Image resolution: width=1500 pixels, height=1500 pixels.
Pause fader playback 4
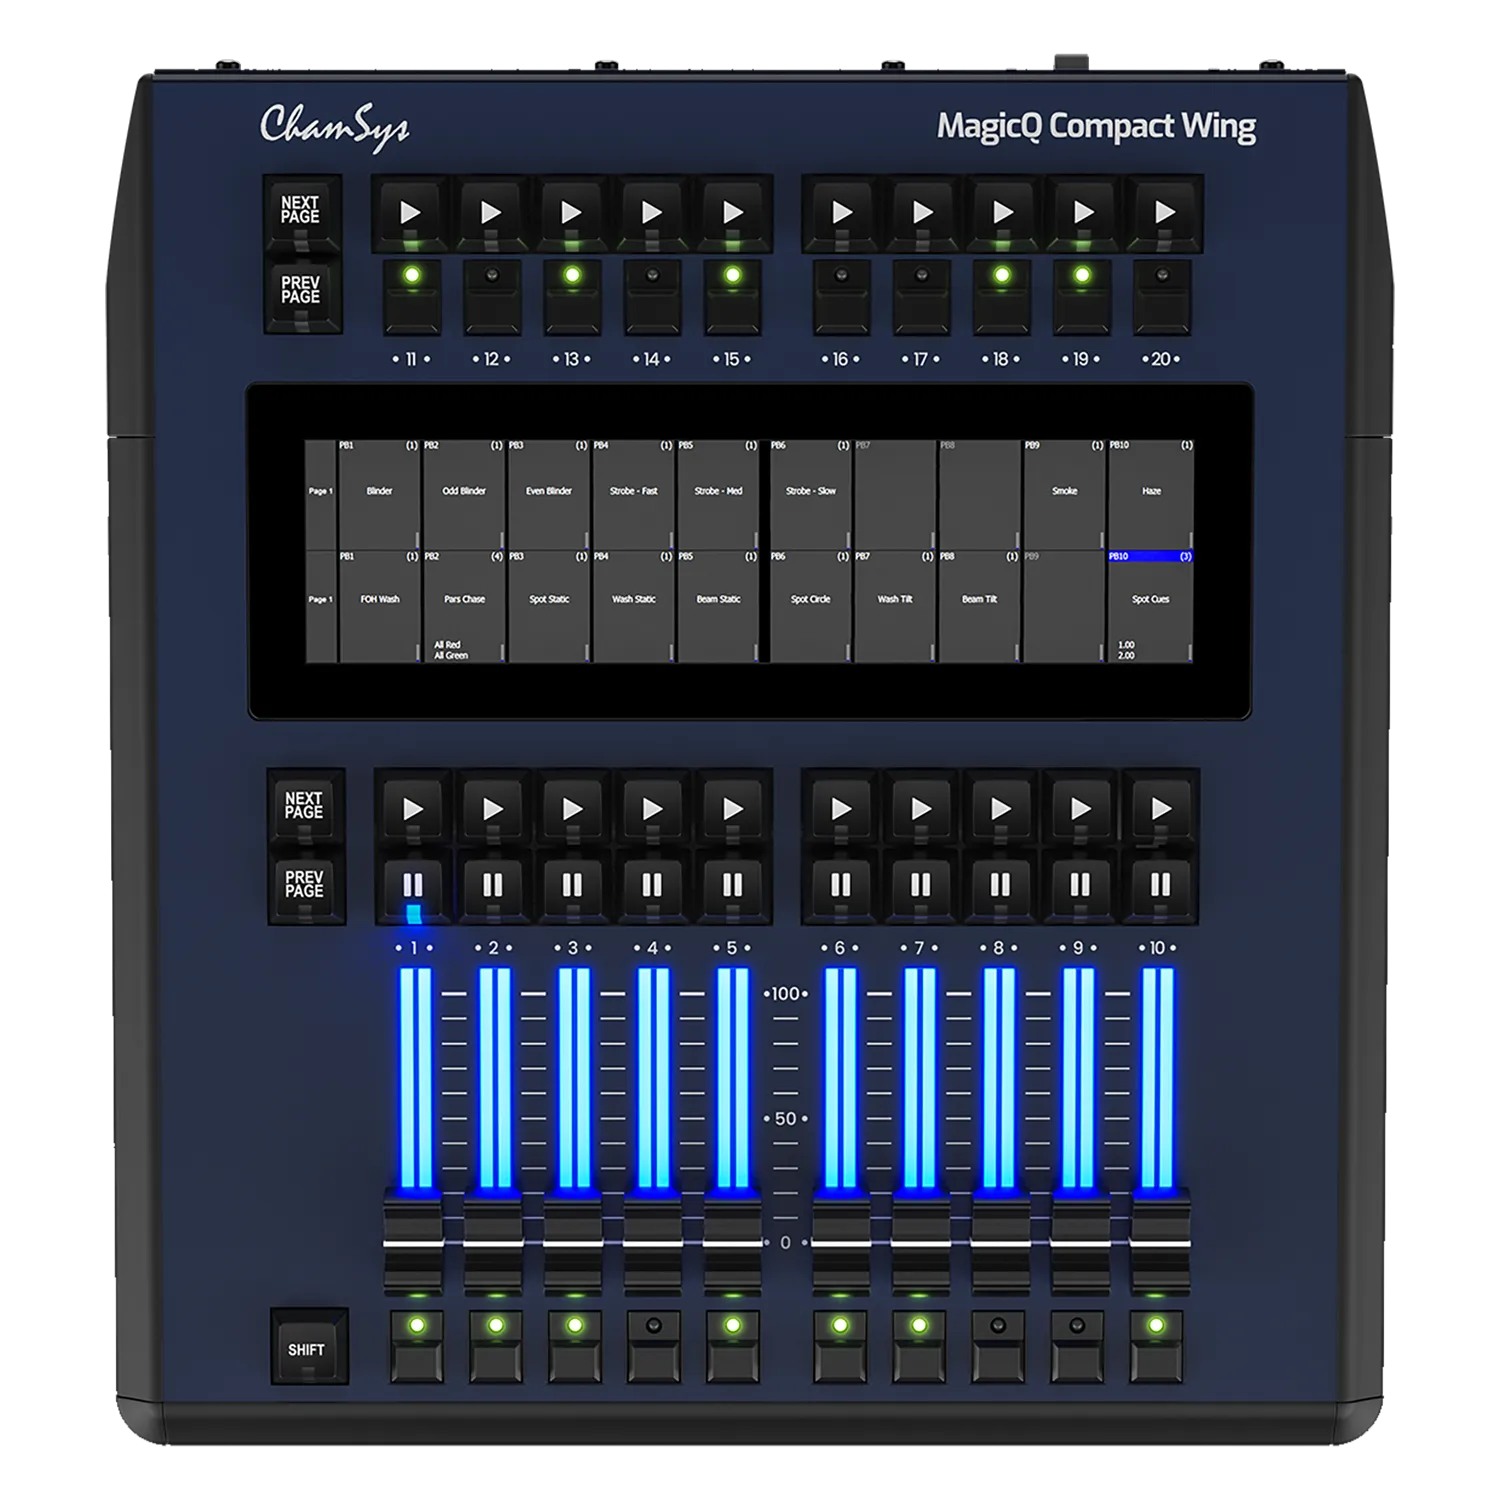(x=652, y=886)
